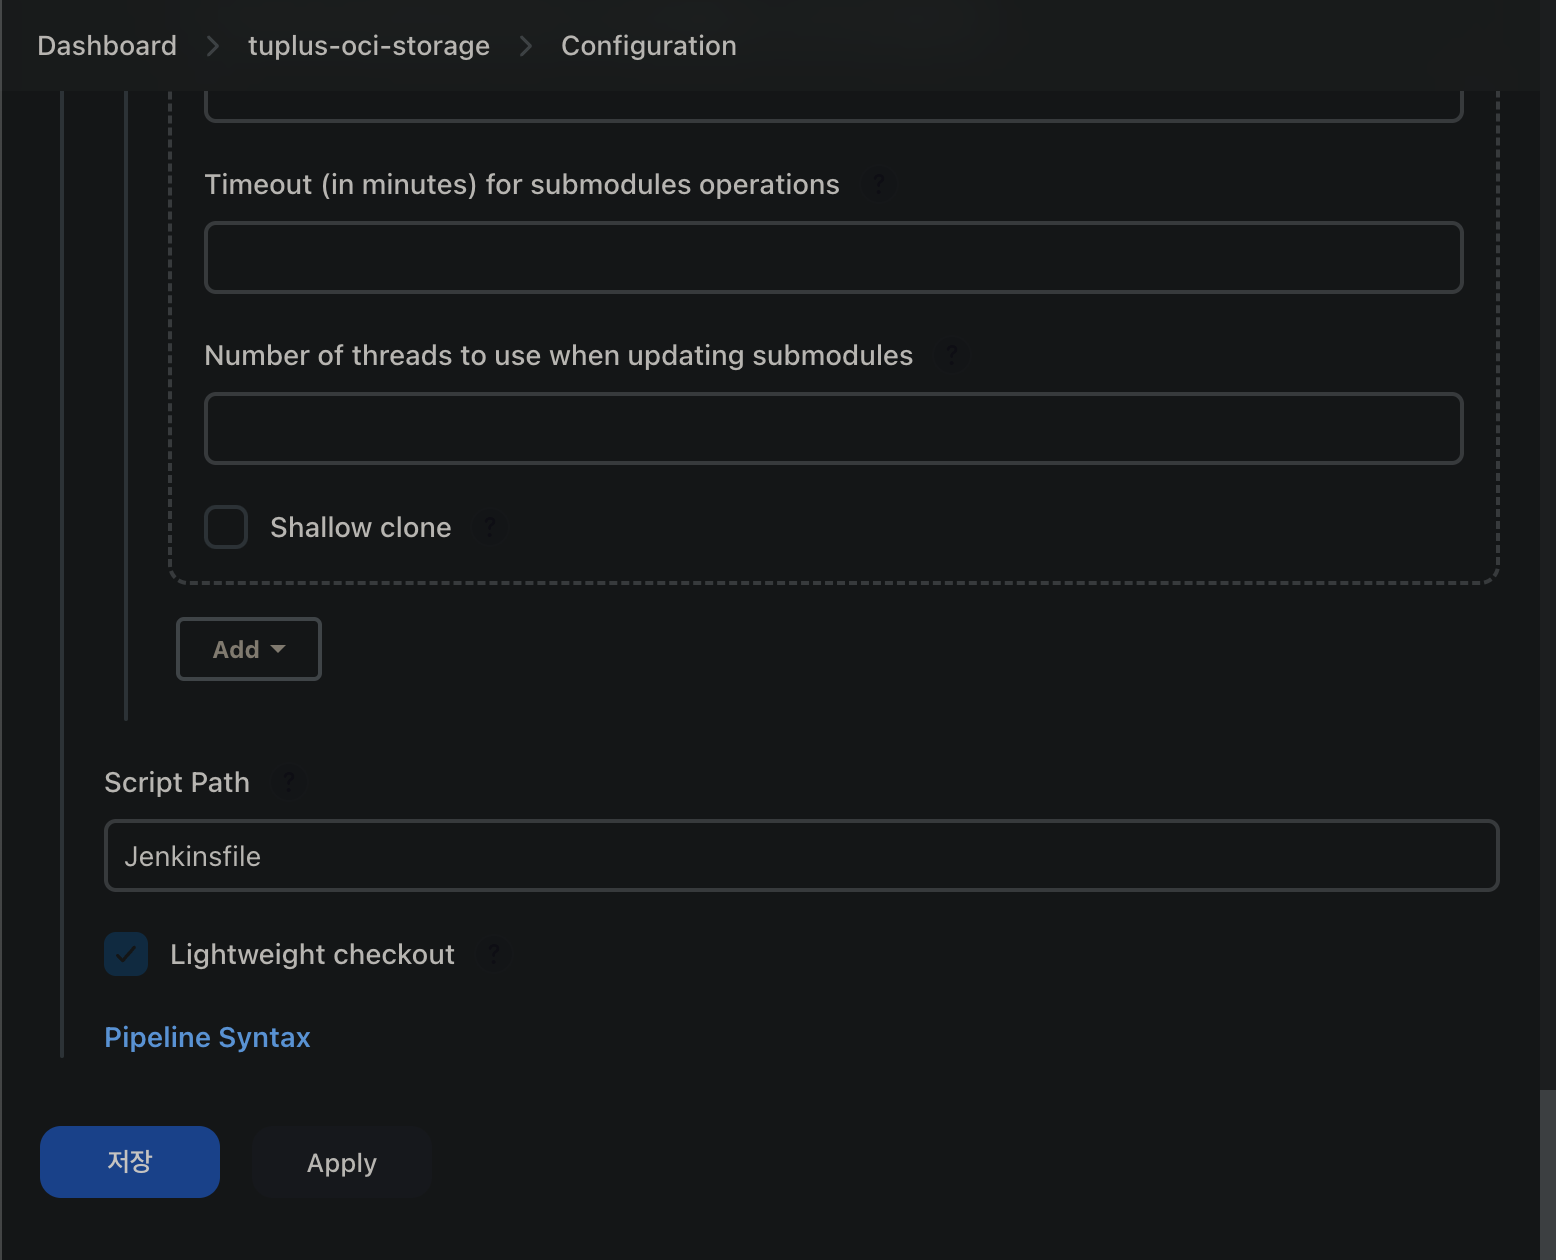Open help for Lightweight checkout option
This screenshot has height=1260, width=1556.
(493, 955)
